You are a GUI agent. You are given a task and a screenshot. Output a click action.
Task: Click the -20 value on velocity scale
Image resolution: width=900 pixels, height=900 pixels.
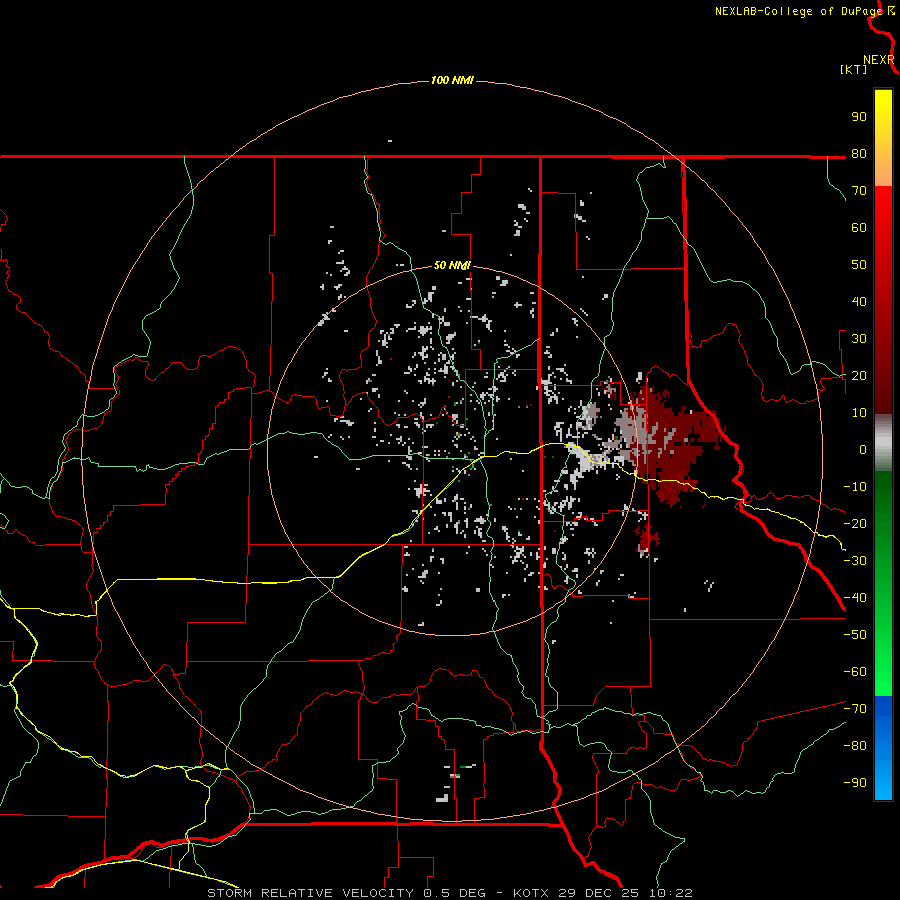click(x=855, y=523)
